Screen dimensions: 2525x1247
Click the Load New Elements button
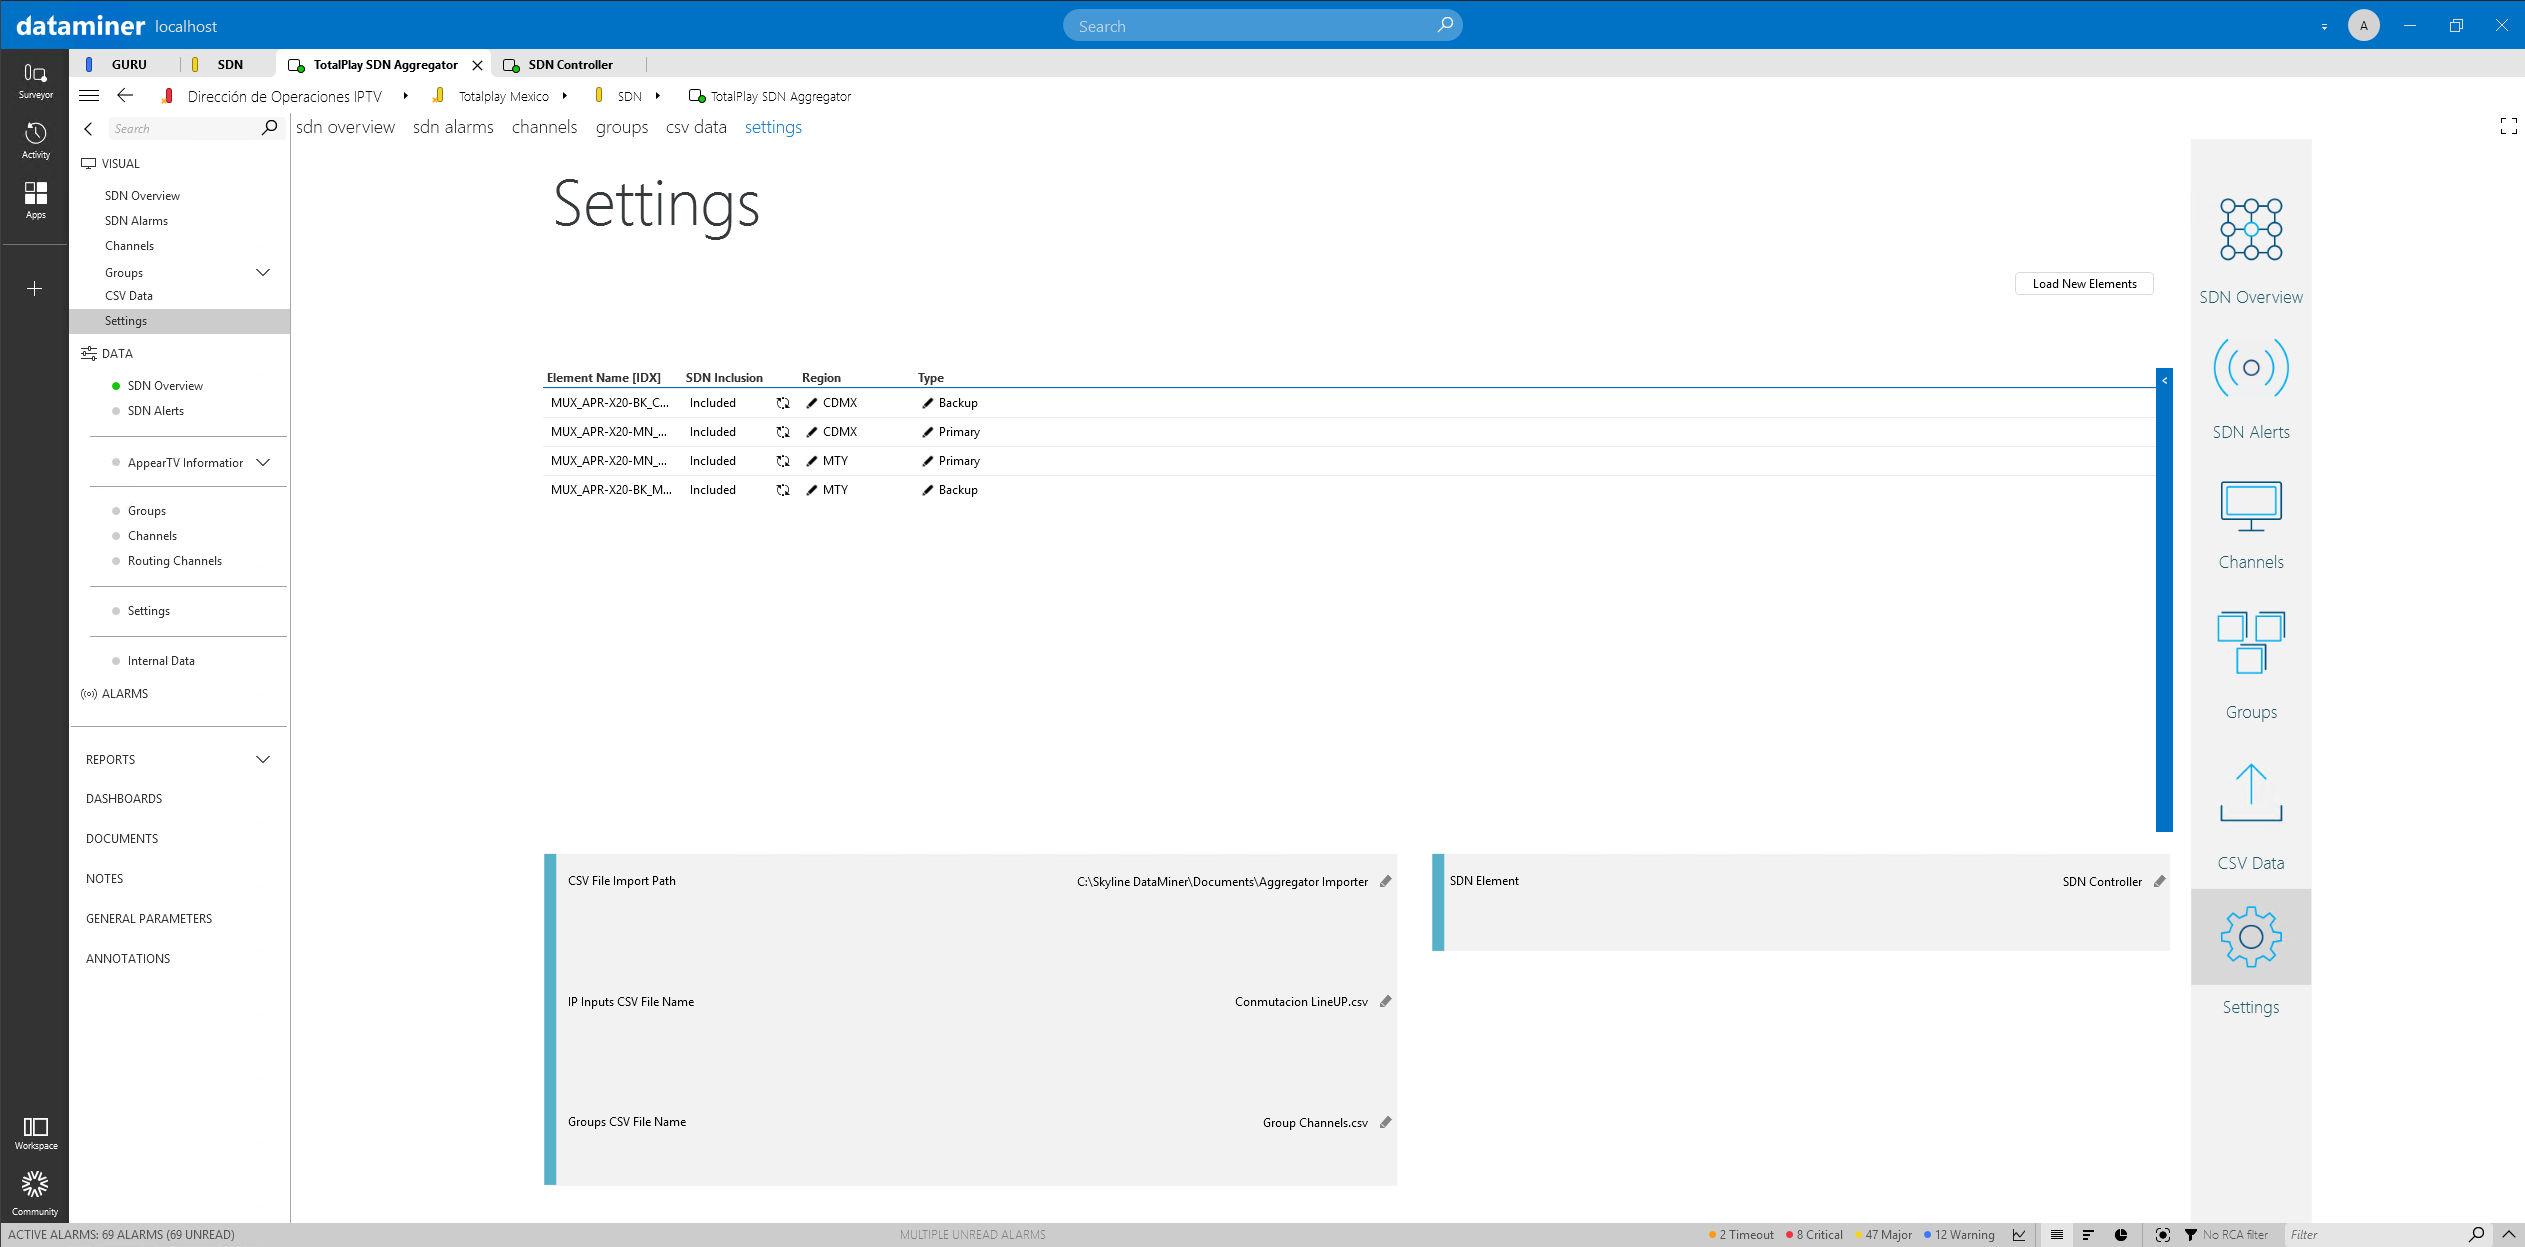click(2084, 284)
